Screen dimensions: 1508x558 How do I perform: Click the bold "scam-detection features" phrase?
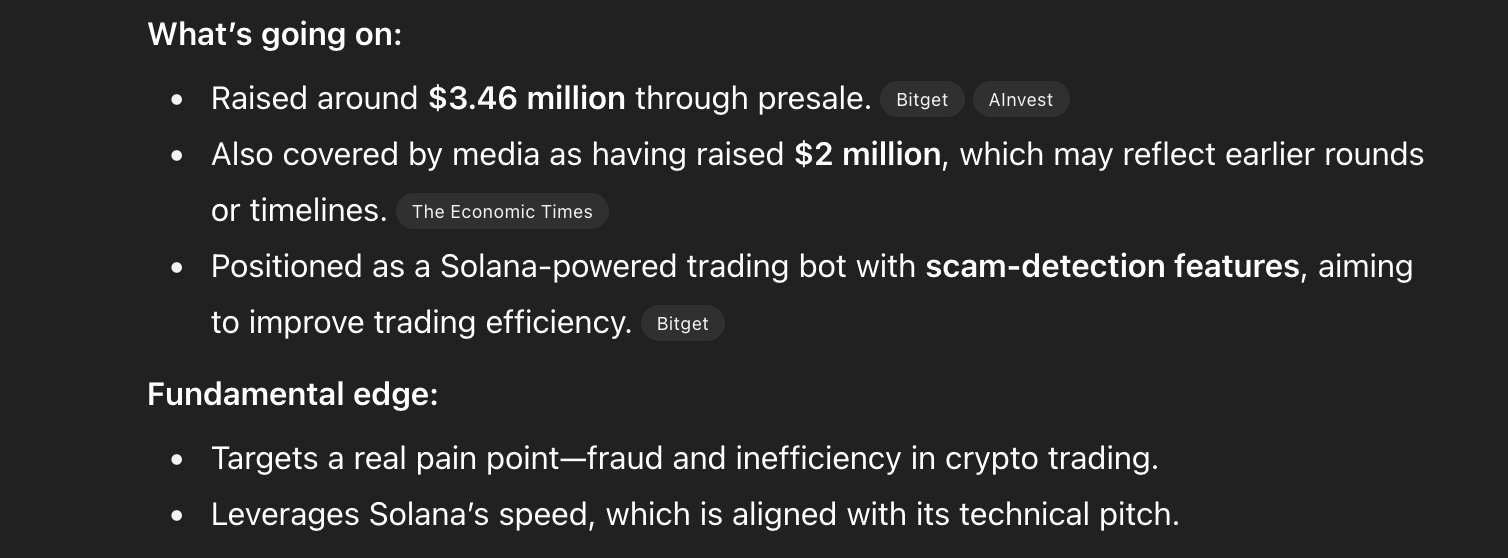pyautogui.click(x=1112, y=267)
